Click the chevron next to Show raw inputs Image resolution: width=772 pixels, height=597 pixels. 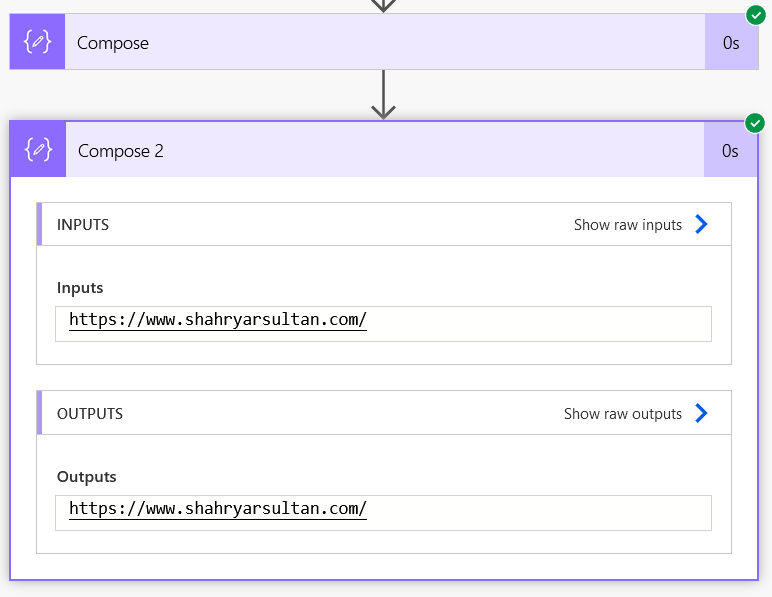(701, 225)
